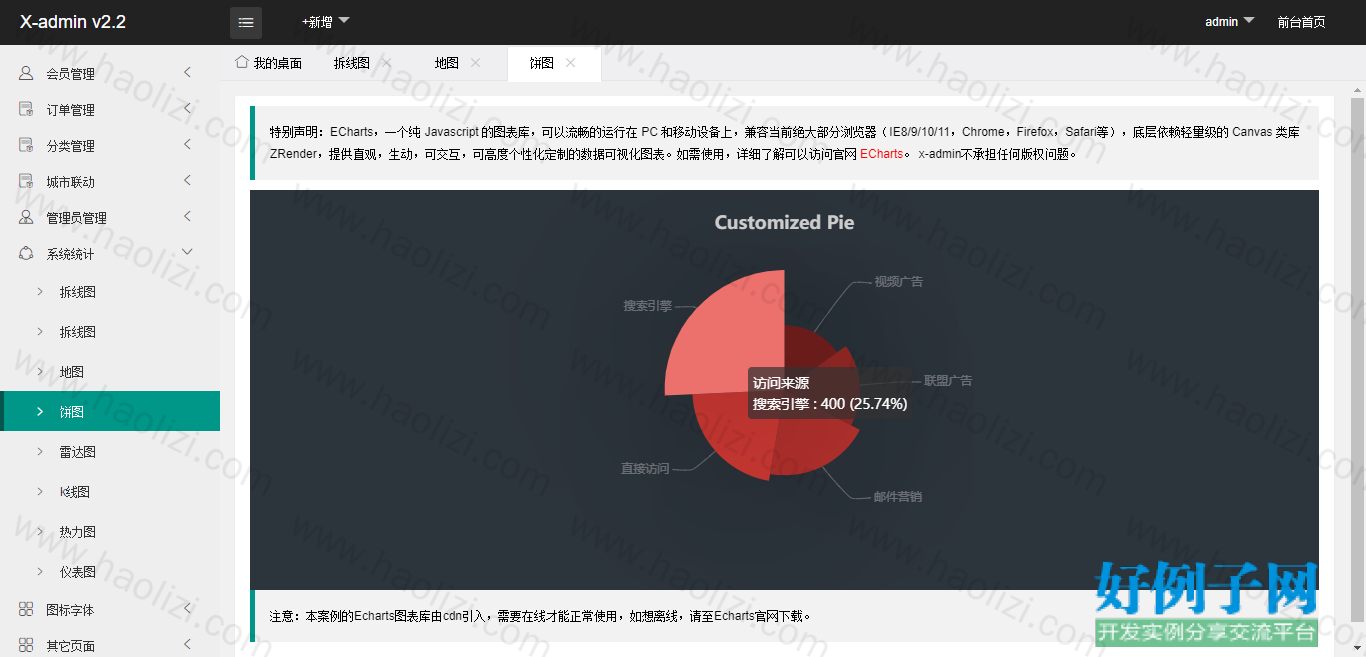Switch to the 我的桌面 tab
The height and width of the screenshot is (657, 1366).
click(269, 63)
